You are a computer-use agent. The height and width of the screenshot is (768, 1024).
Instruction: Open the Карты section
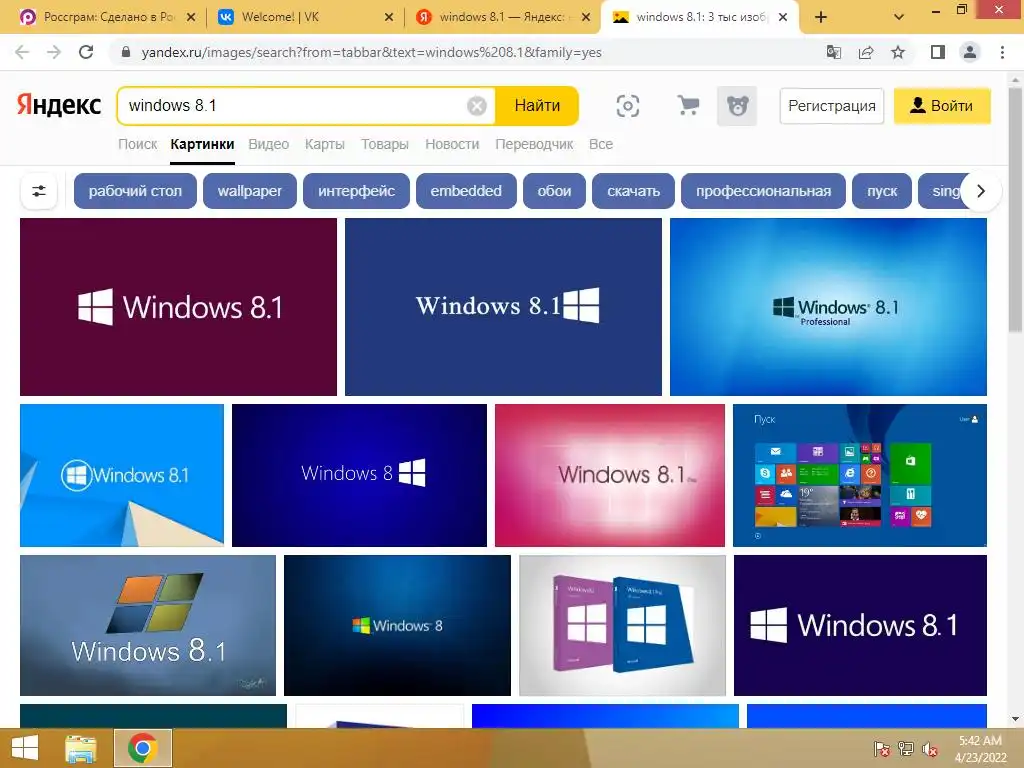pyautogui.click(x=325, y=144)
